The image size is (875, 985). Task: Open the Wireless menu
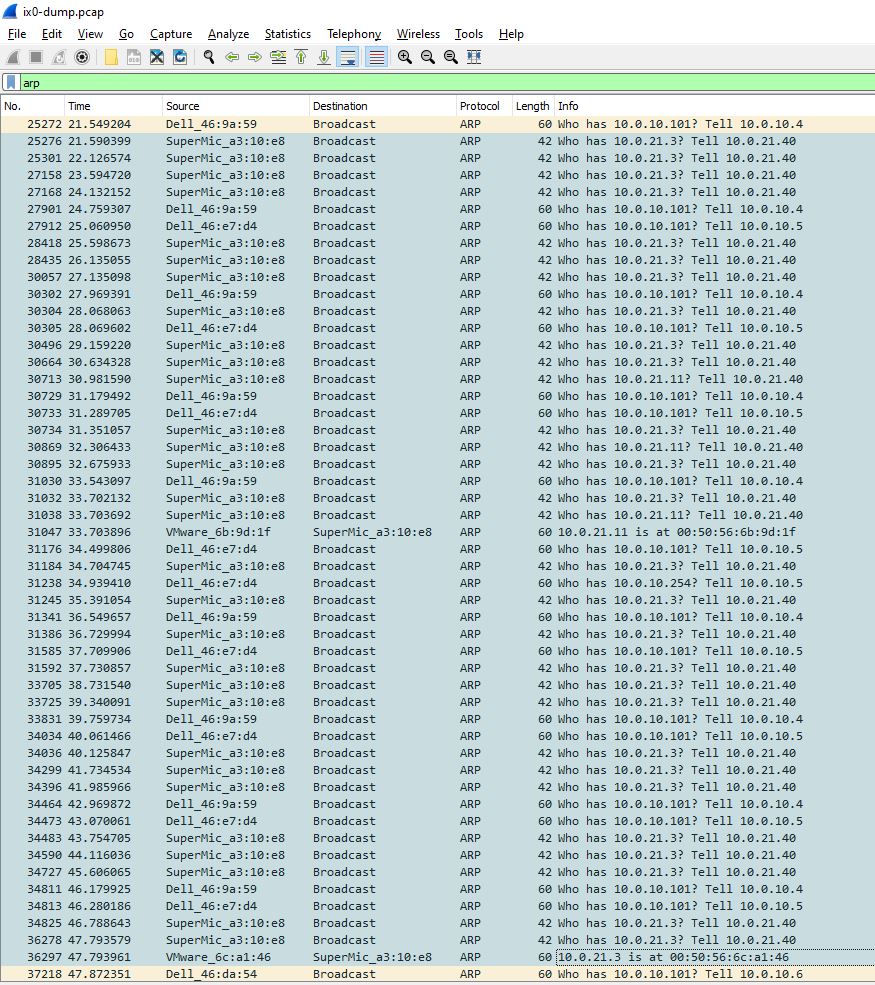pyautogui.click(x=418, y=34)
